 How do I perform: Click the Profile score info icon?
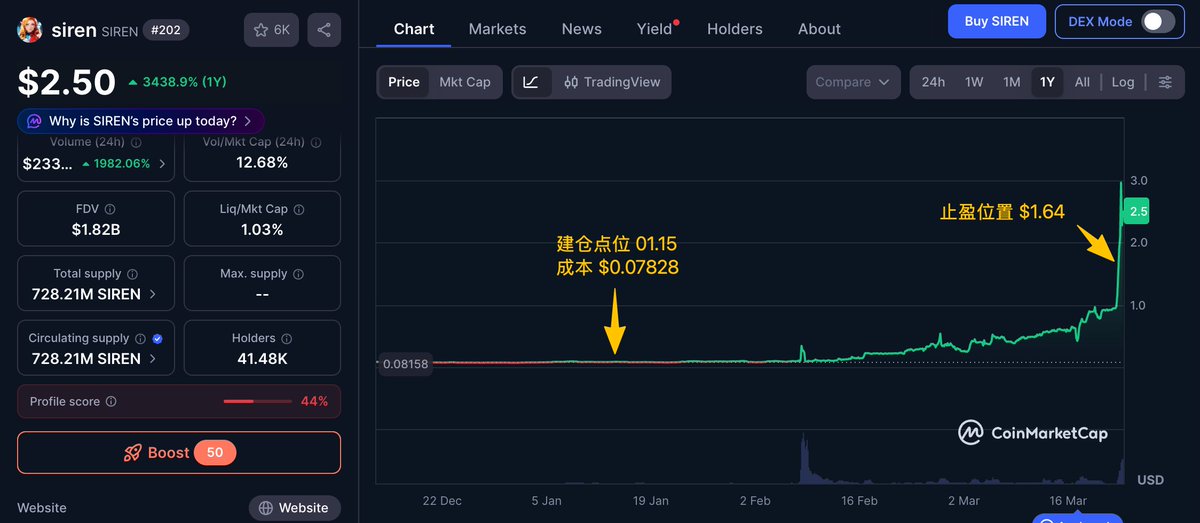[x=111, y=401]
